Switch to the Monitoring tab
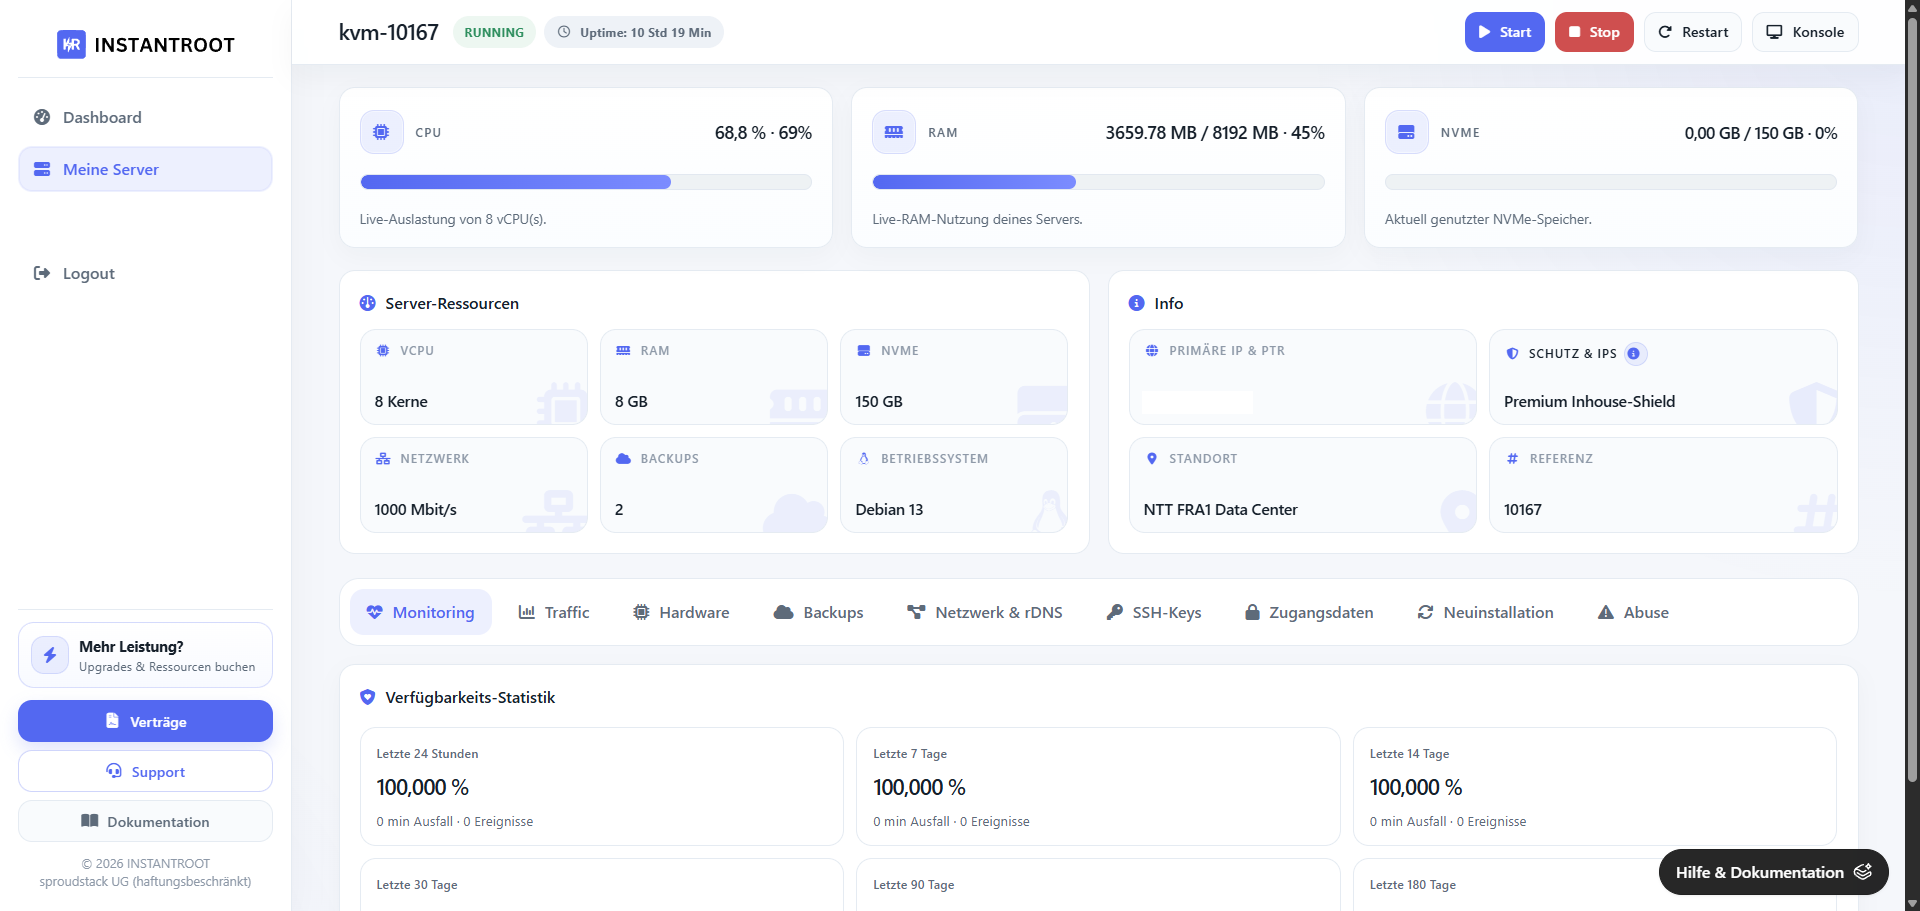1920x911 pixels. [421, 612]
